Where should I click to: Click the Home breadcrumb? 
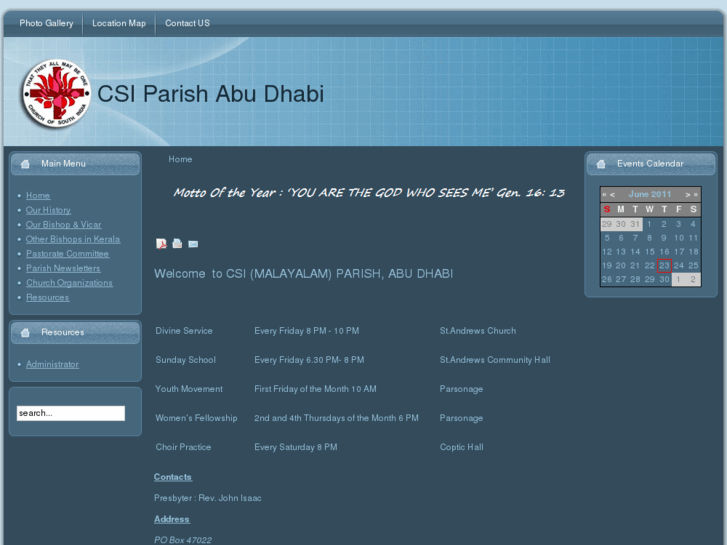[180, 159]
